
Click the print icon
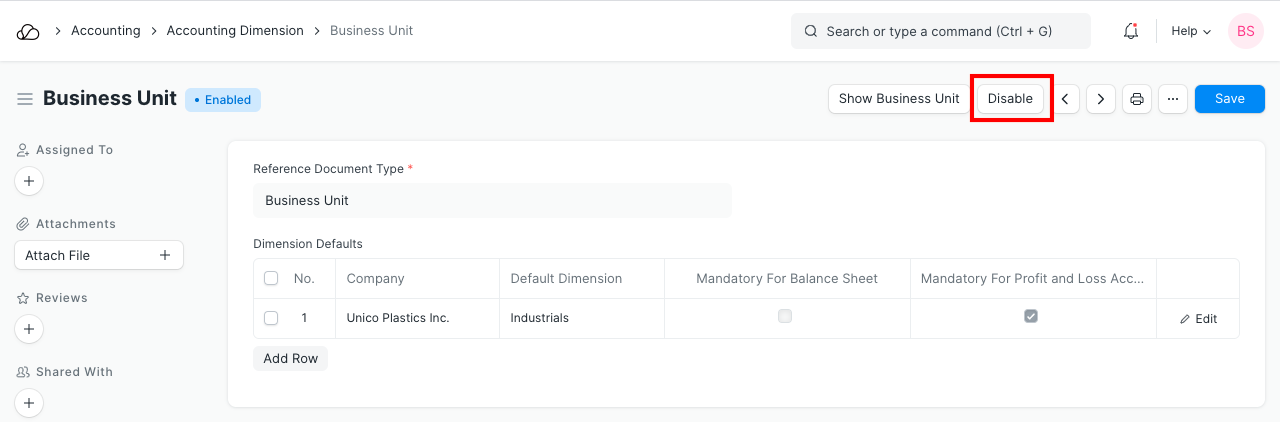point(1136,99)
